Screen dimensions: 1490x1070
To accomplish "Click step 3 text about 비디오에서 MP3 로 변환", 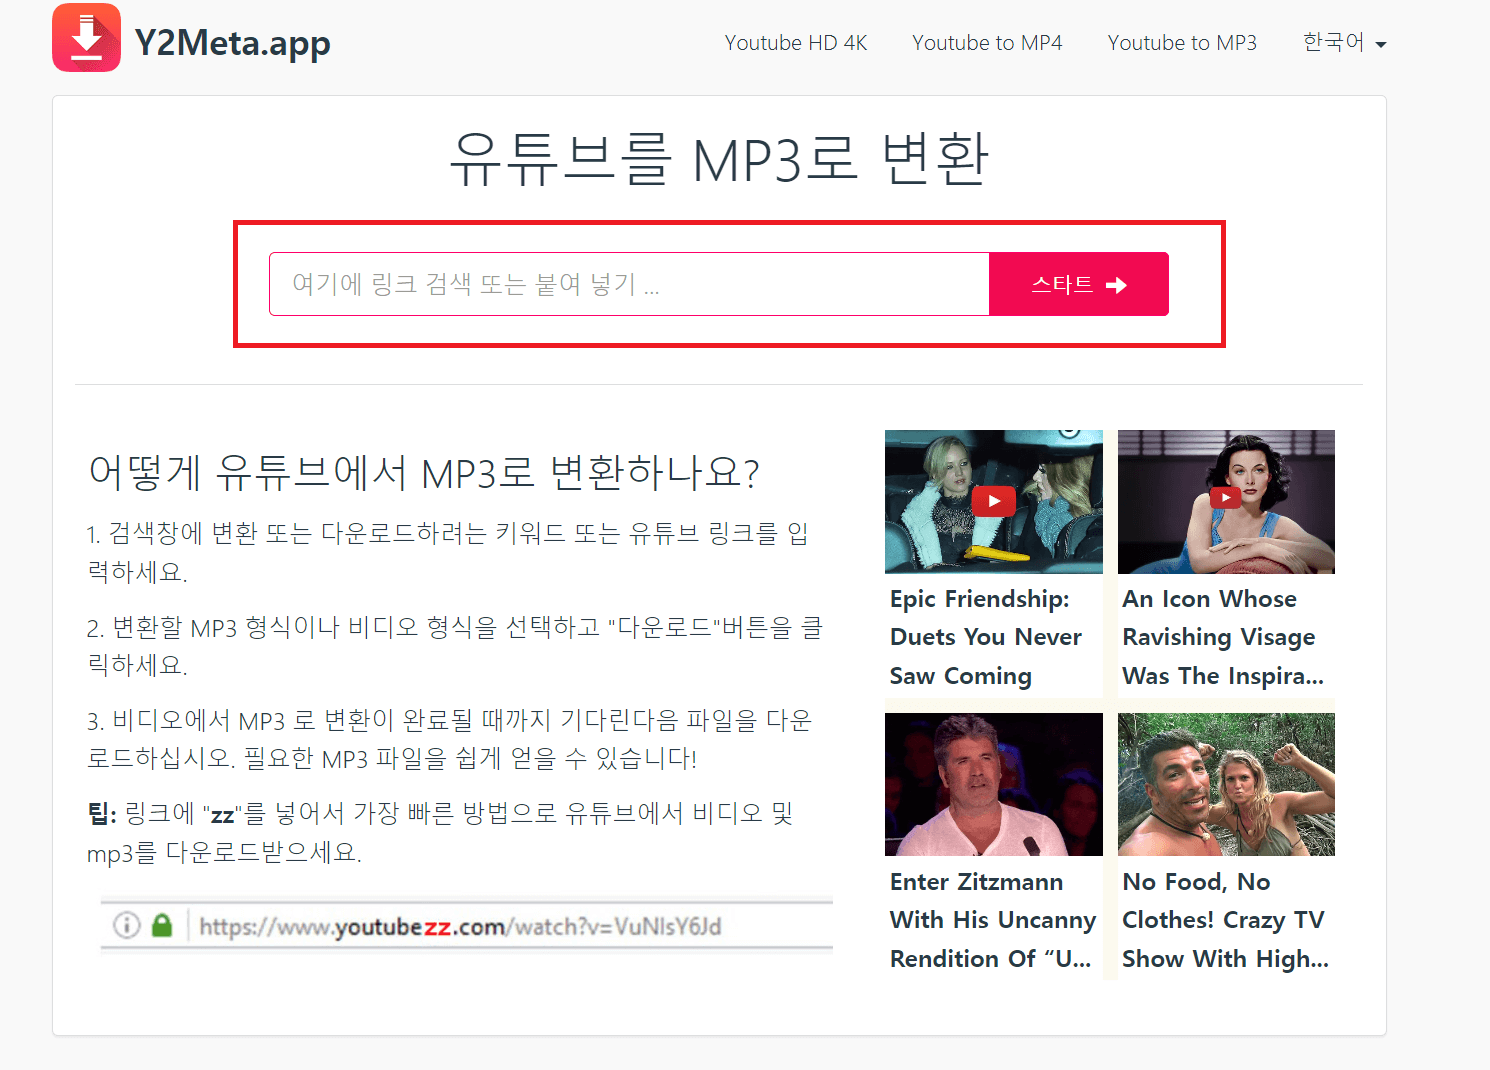I will point(450,738).
